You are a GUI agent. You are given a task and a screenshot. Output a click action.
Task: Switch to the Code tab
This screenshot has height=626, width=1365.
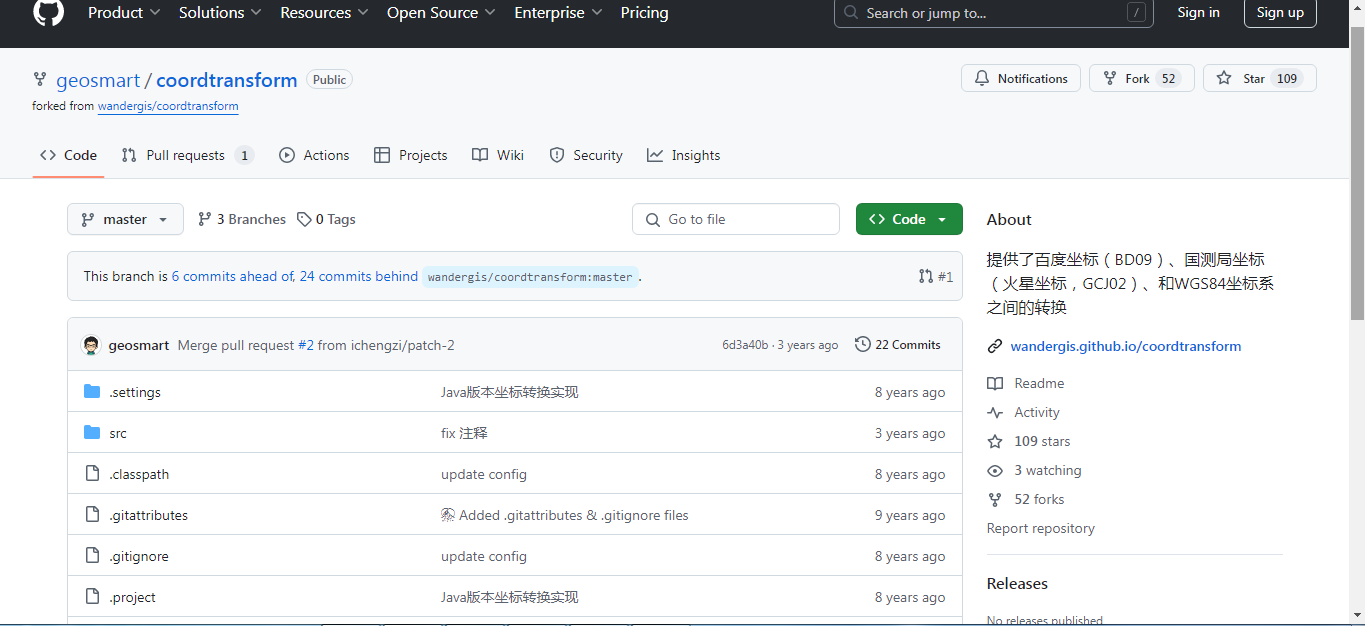click(x=68, y=155)
